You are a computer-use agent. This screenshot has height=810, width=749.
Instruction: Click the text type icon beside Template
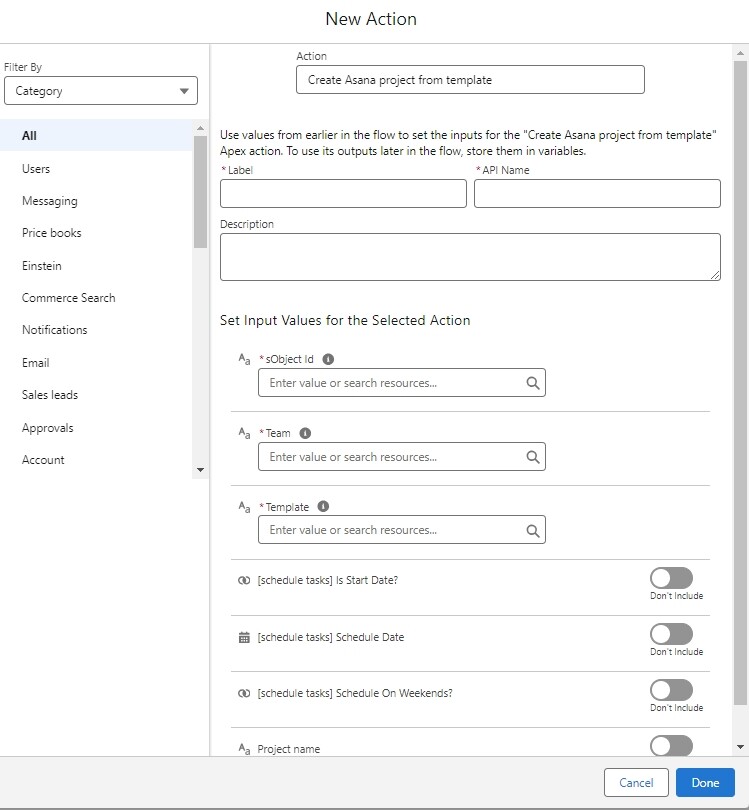(x=244, y=507)
